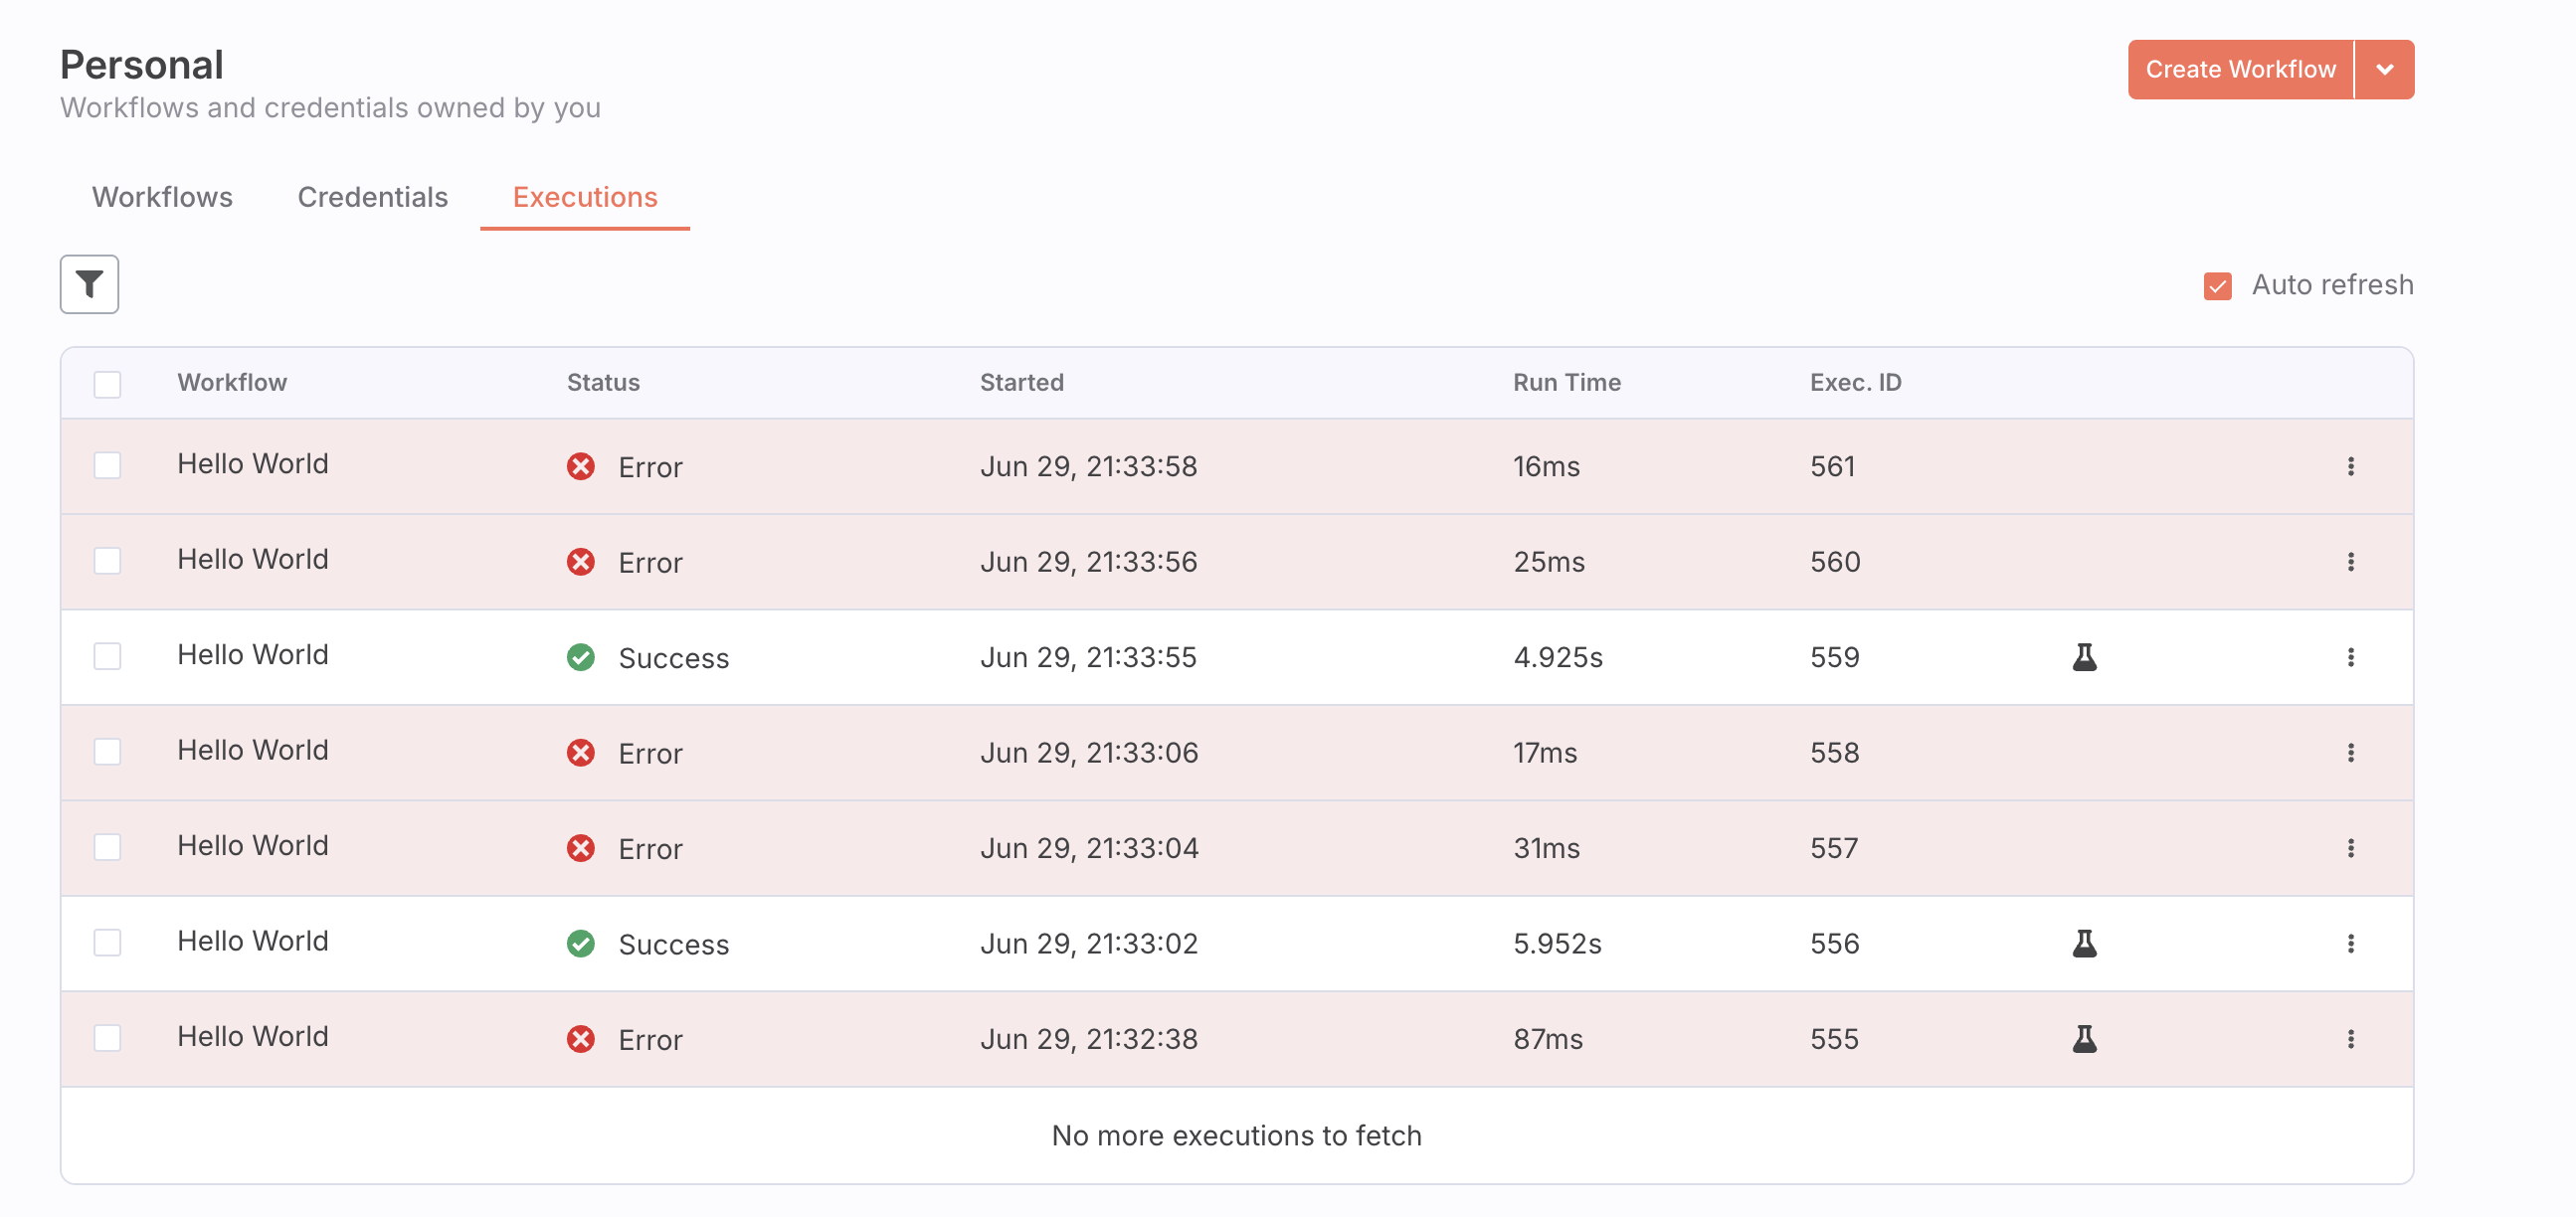Open the executions filter funnel icon
The image size is (2576, 1217).
pos(89,285)
